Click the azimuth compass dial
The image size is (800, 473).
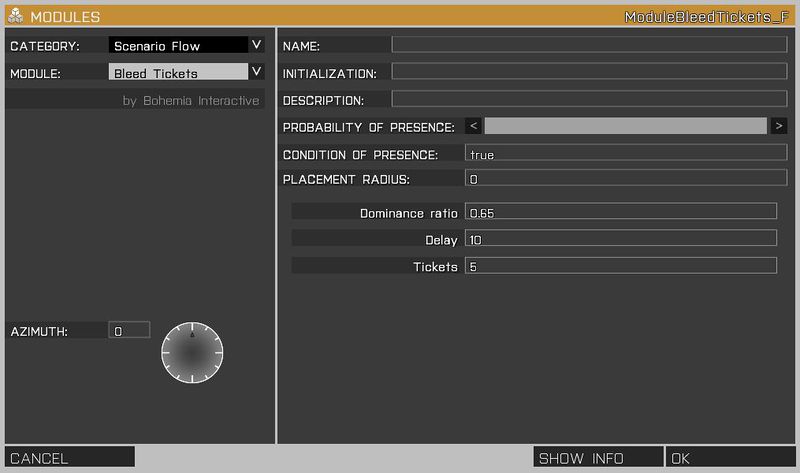click(192, 352)
